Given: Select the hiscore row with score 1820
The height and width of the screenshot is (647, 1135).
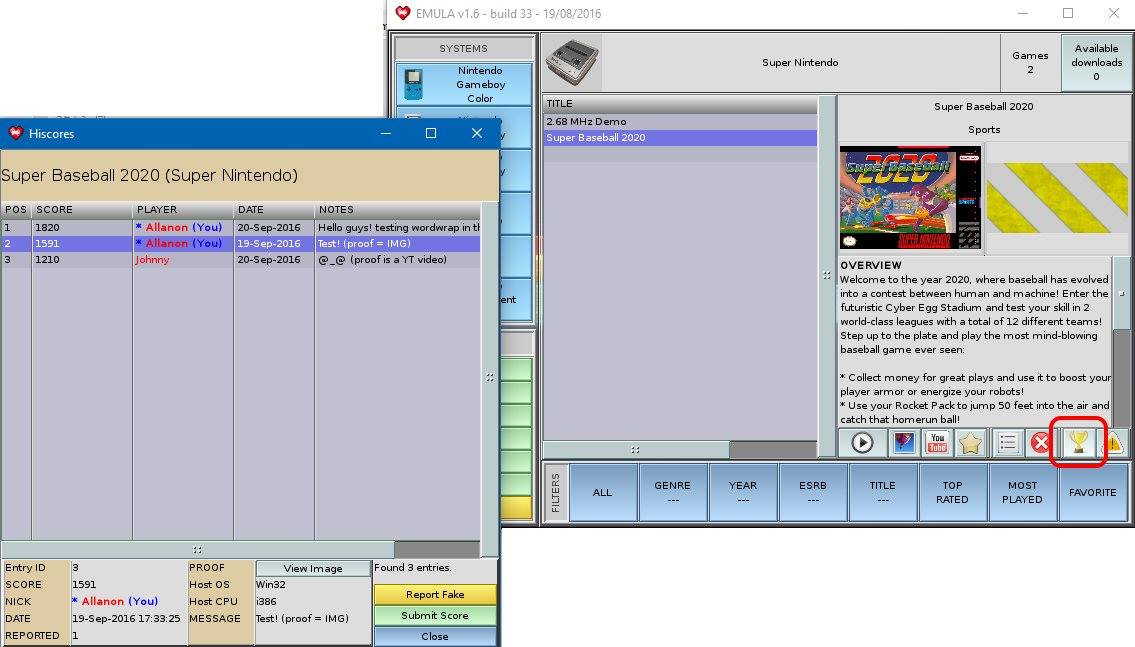Looking at the screenshot, I should pyautogui.click(x=241, y=227).
